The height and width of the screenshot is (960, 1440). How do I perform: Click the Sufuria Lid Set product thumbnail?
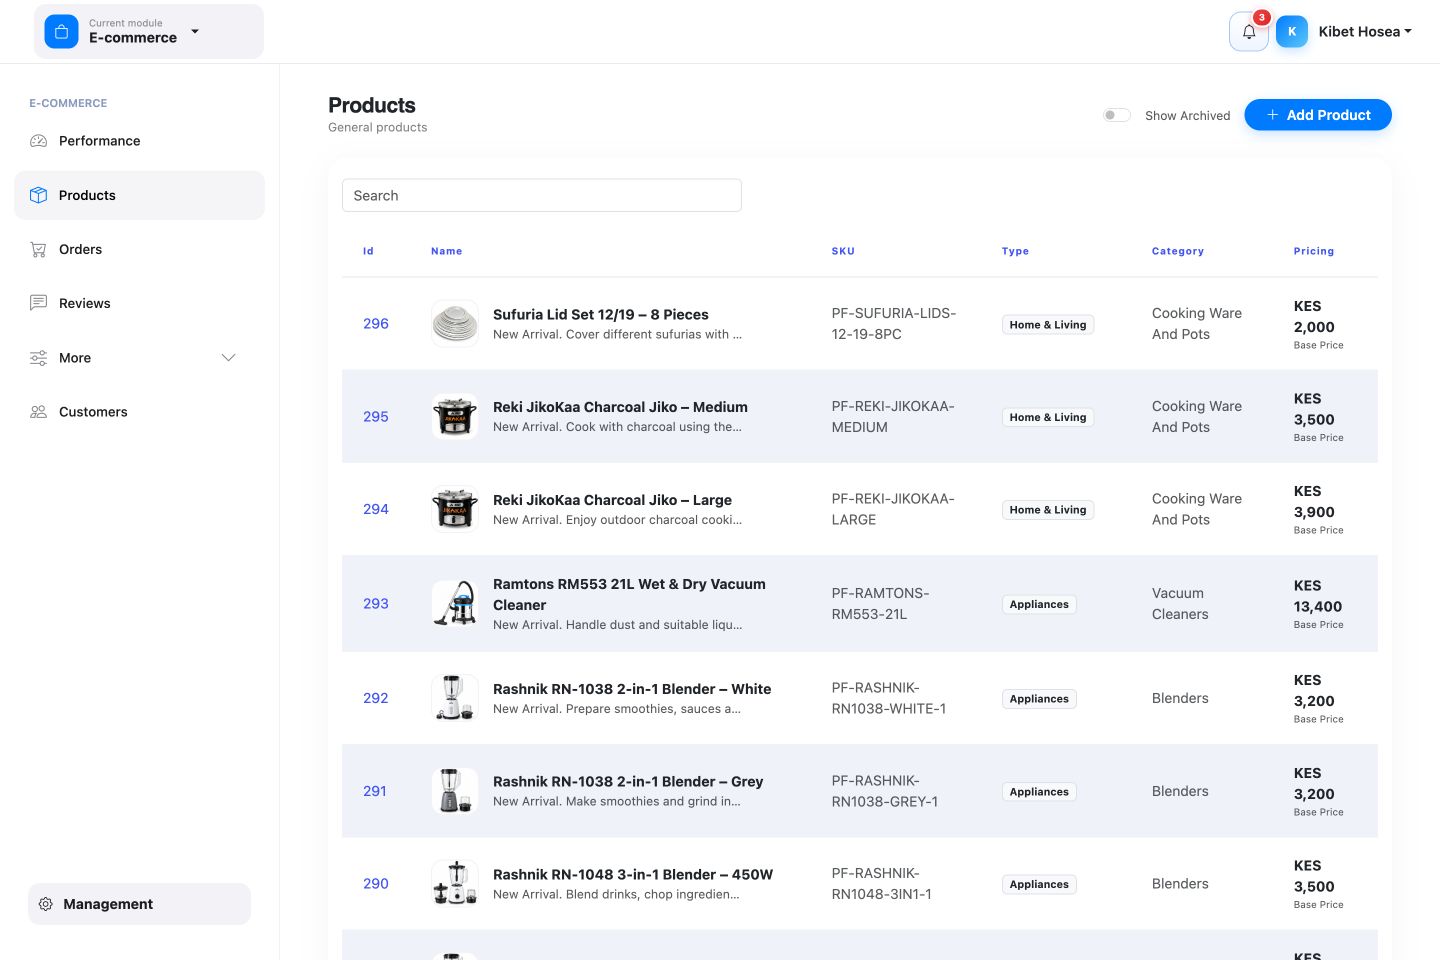[x=455, y=324]
